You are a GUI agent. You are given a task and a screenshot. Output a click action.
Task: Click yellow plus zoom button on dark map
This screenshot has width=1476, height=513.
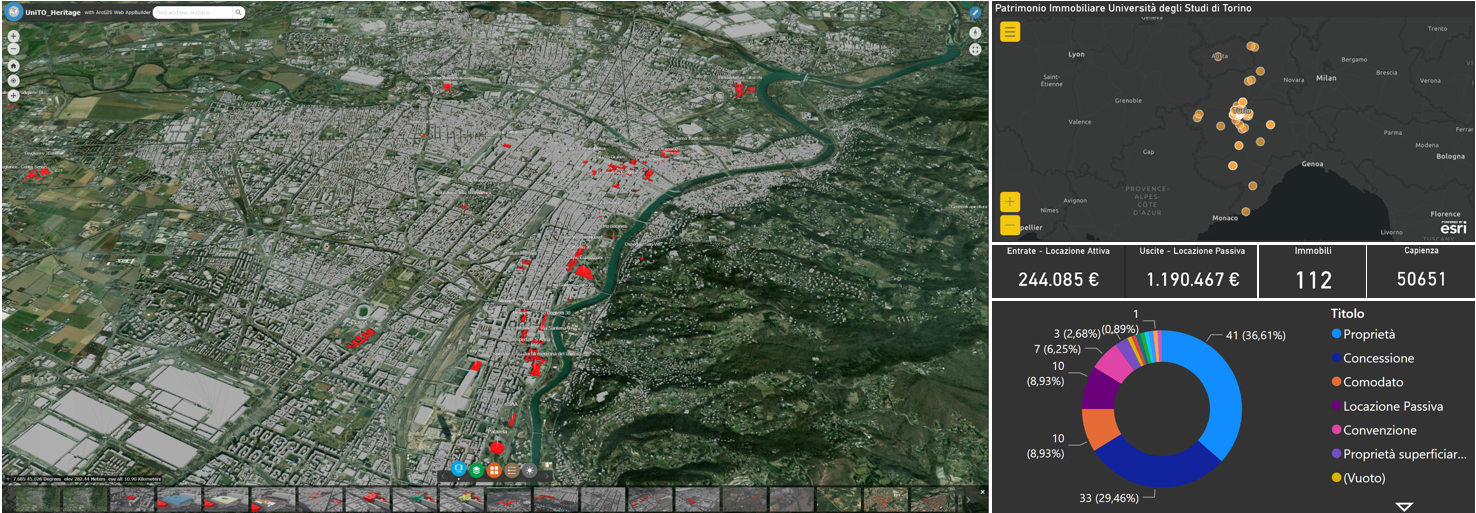click(1010, 202)
